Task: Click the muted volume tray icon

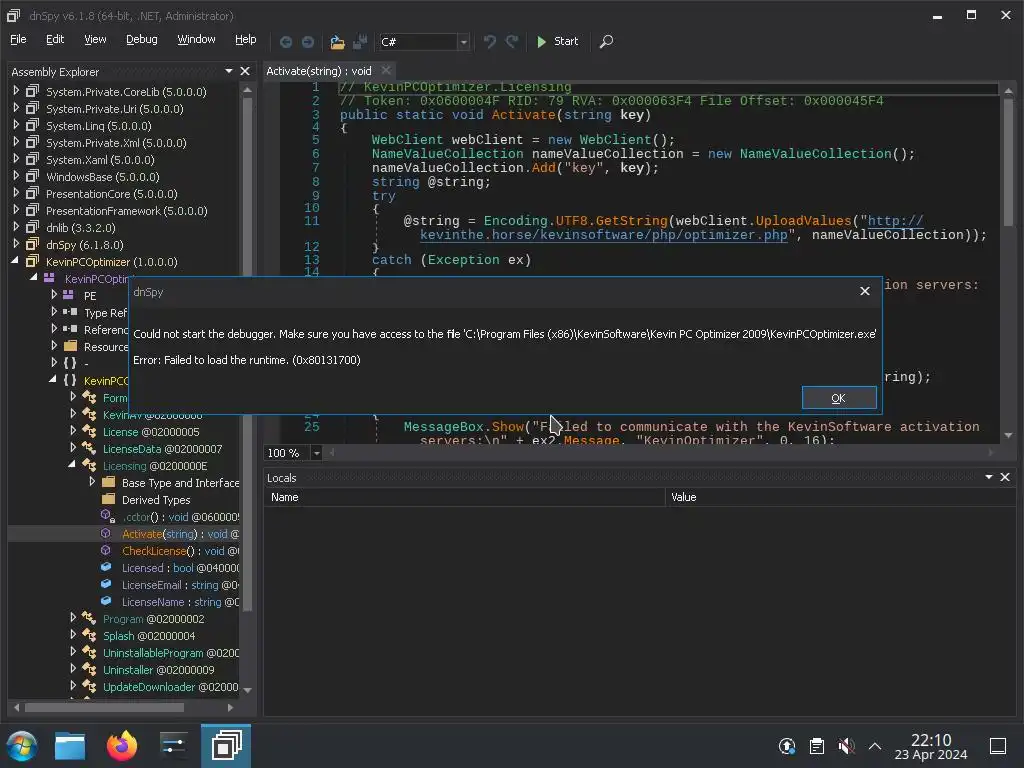Action: point(846,746)
